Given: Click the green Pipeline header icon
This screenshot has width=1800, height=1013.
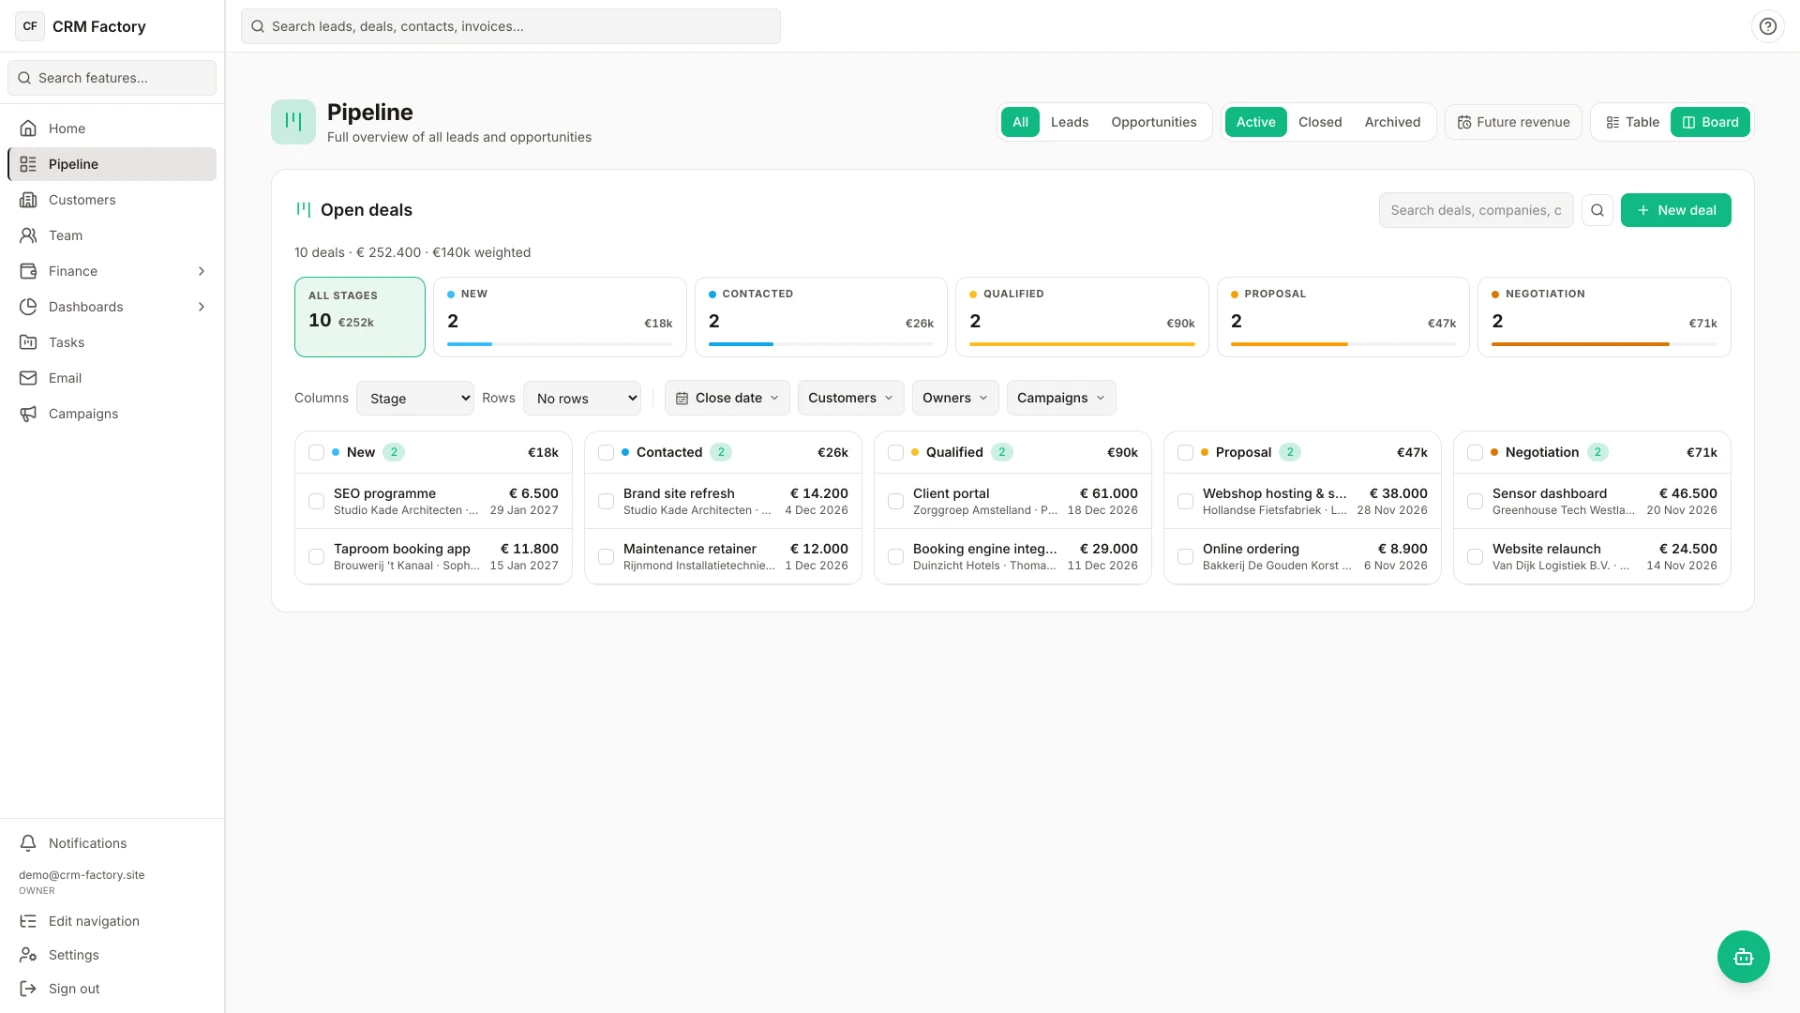Looking at the screenshot, I should [x=293, y=122].
